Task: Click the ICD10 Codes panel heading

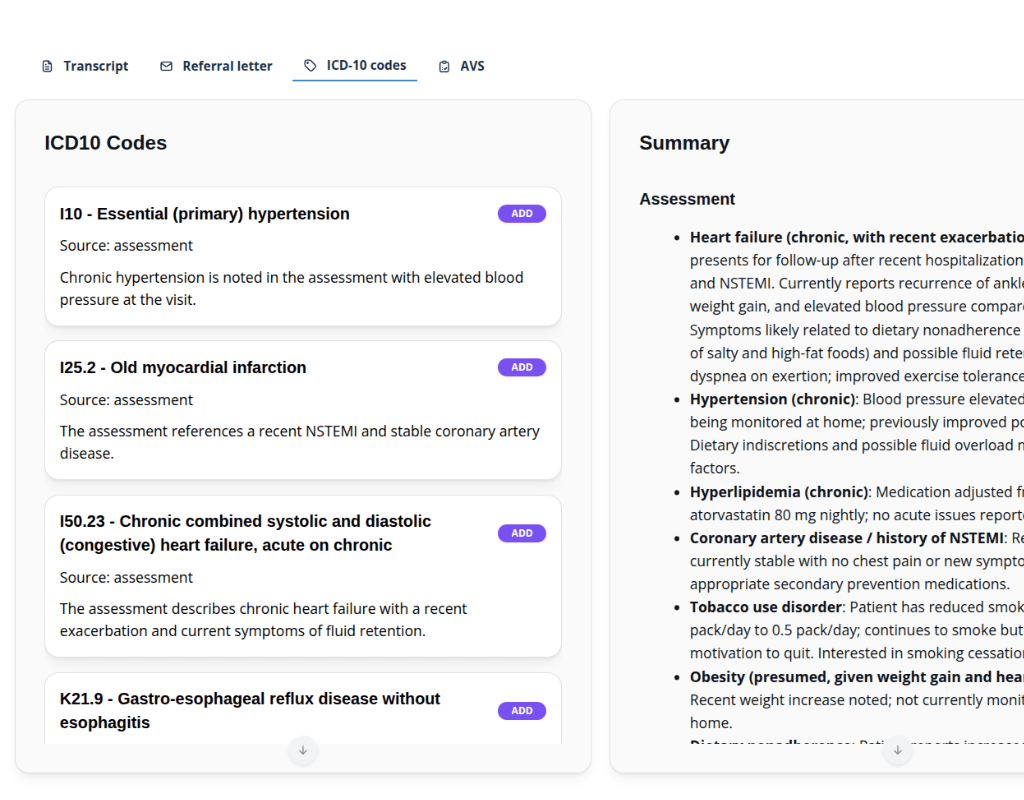Action: pyautogui.click(x=106, y=143)
